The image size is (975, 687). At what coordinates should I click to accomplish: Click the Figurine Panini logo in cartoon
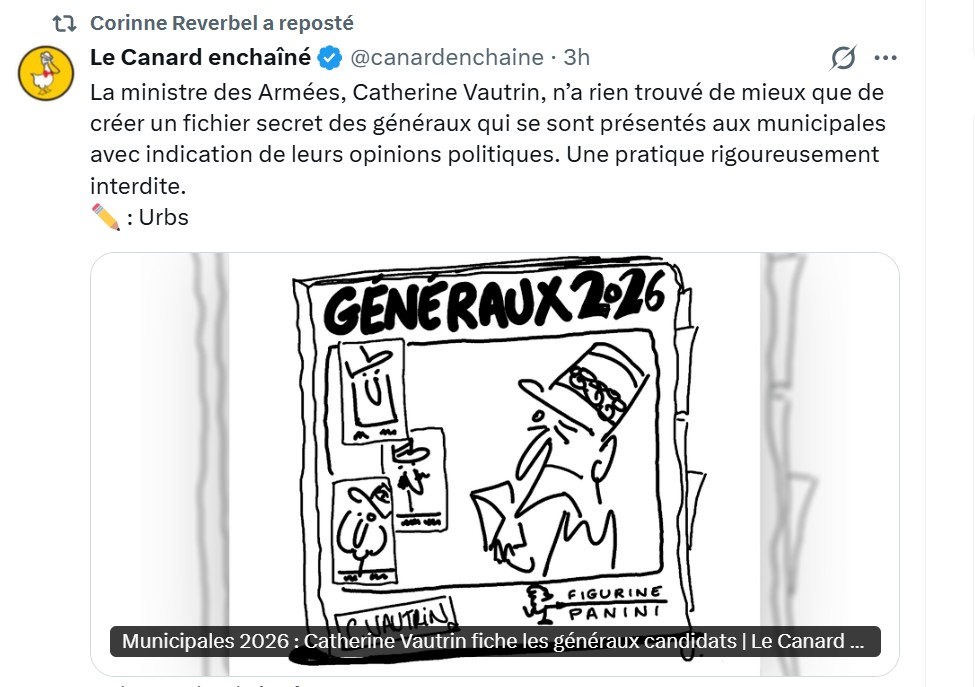[595, 603]
